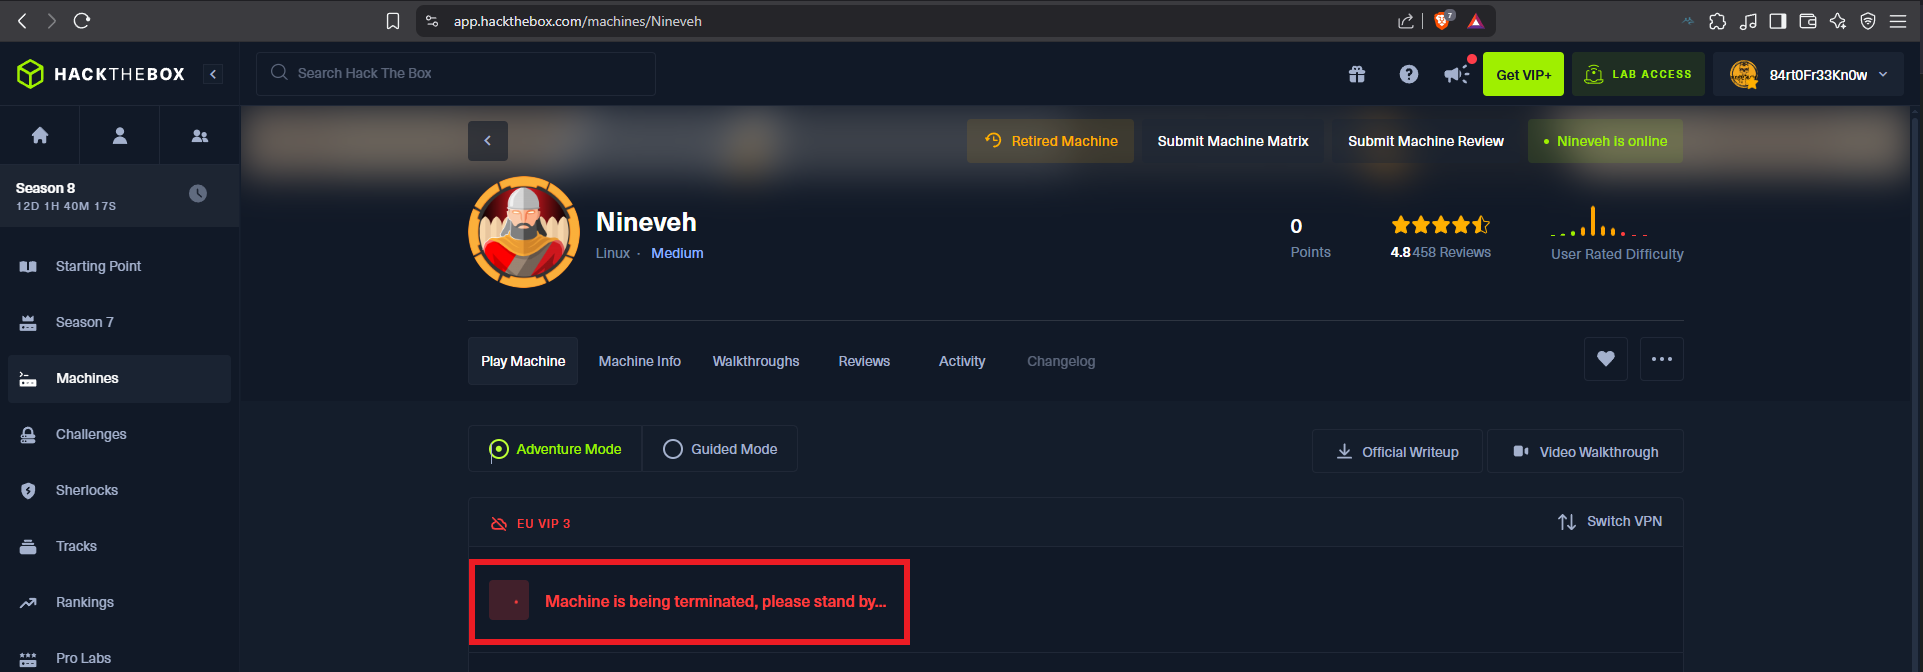This screenshot has width=1923, height=672.
Task: Open Starting Point in the sidebar
Action: 119,266
